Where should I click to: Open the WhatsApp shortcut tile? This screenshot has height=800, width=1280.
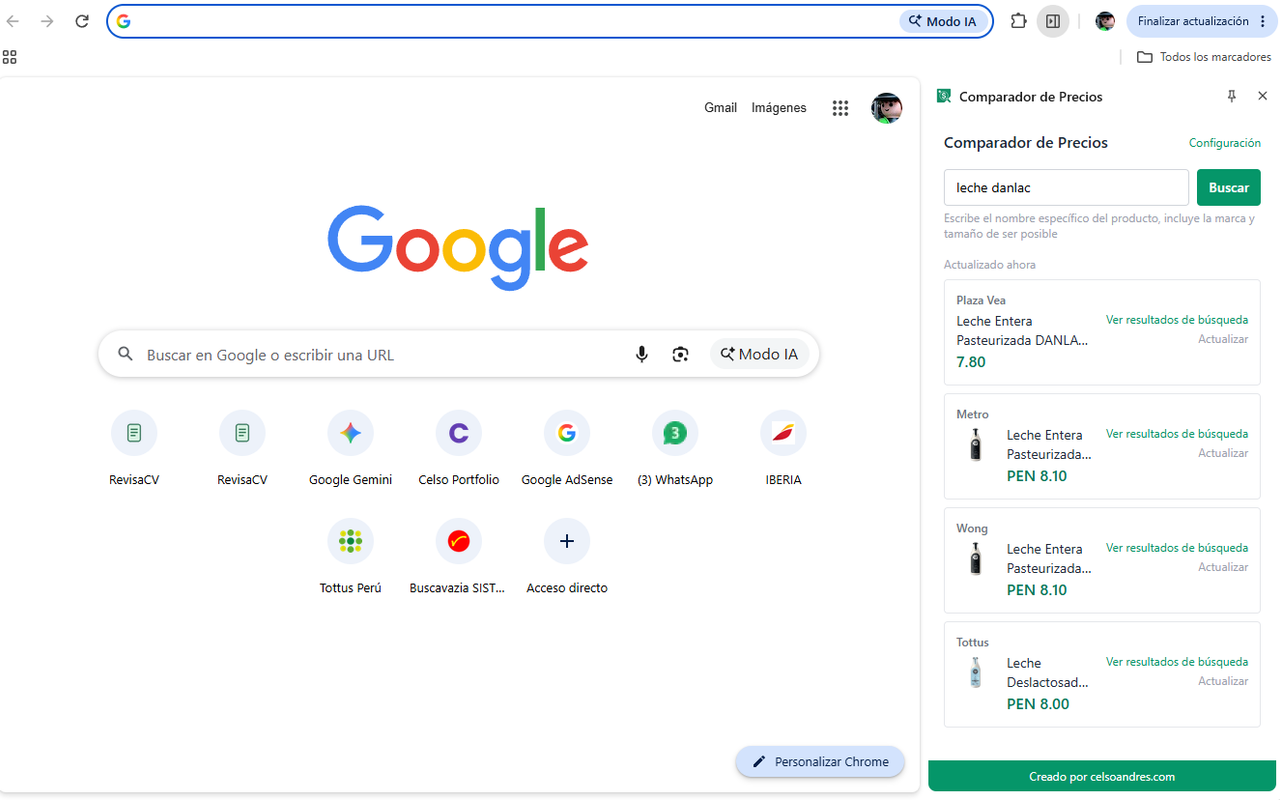tap(675, 448)
